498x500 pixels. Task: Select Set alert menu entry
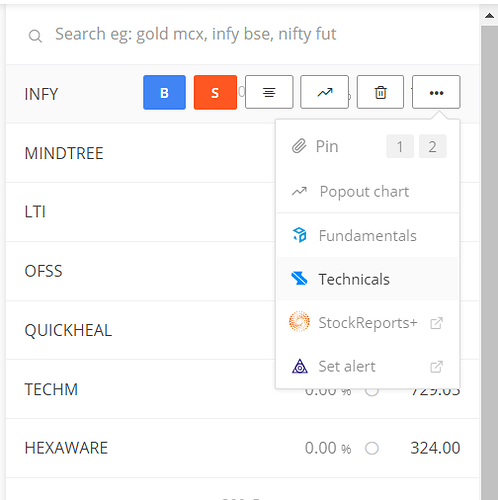(368, 366)
